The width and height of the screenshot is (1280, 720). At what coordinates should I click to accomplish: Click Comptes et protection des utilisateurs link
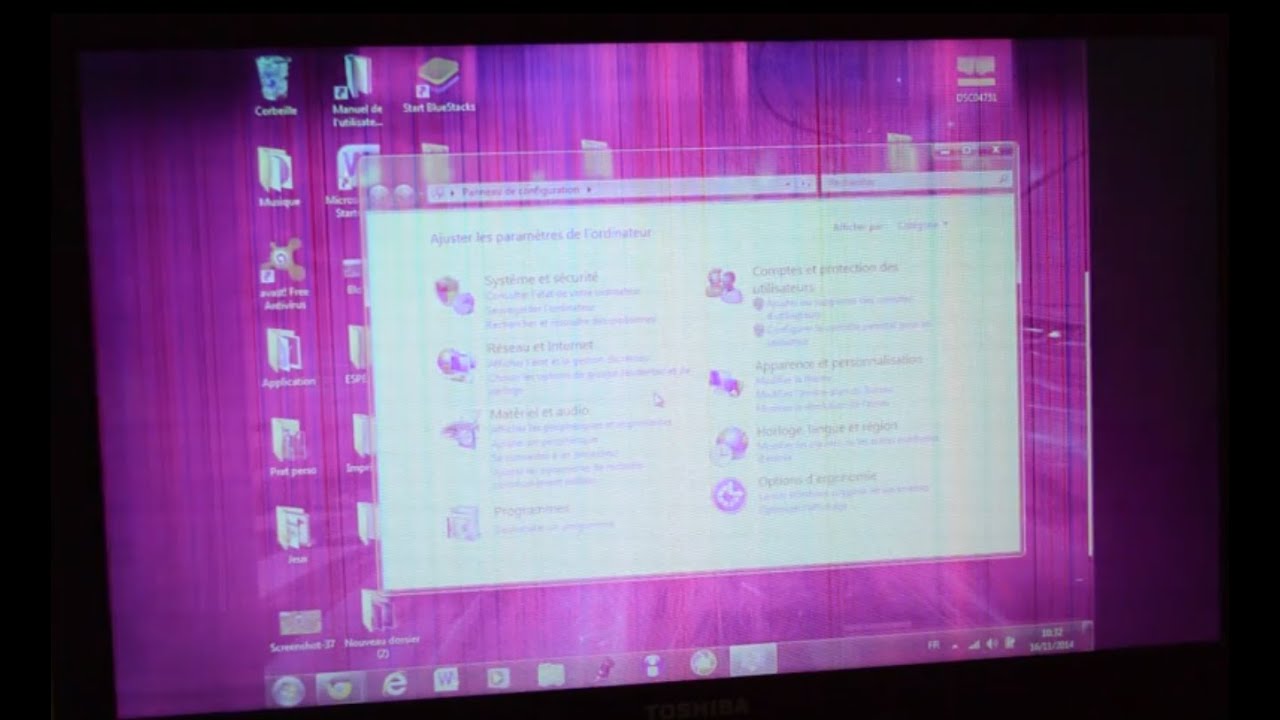pos(825,277)
